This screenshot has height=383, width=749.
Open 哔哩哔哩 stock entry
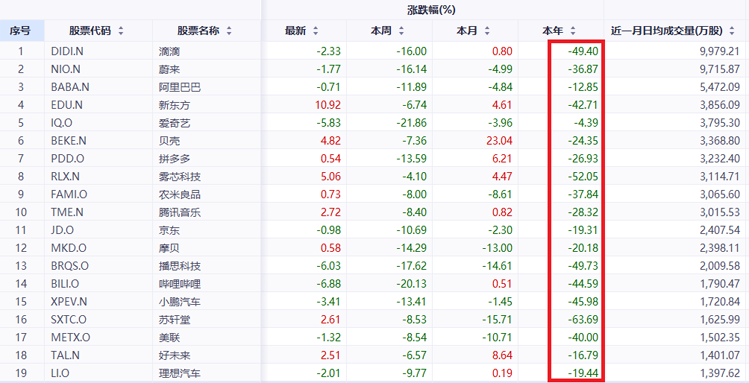click(180, 284)
